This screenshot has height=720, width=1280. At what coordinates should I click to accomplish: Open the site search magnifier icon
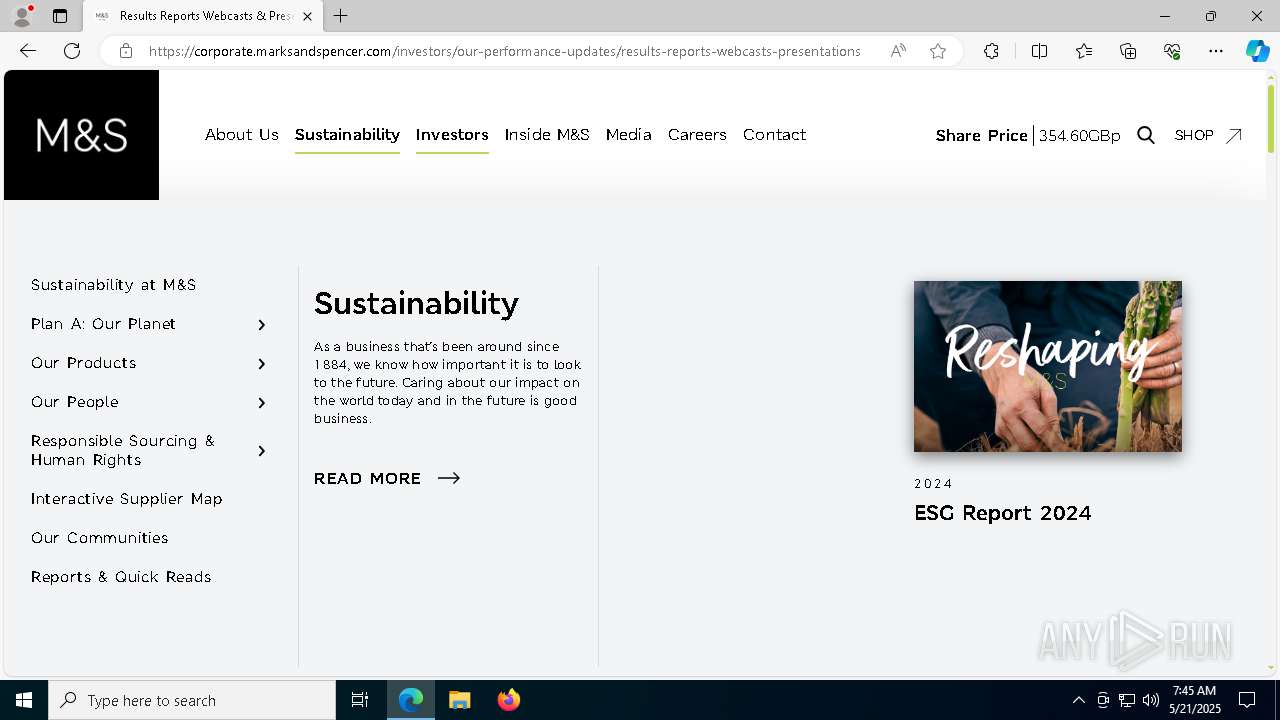click(1146, 135)
